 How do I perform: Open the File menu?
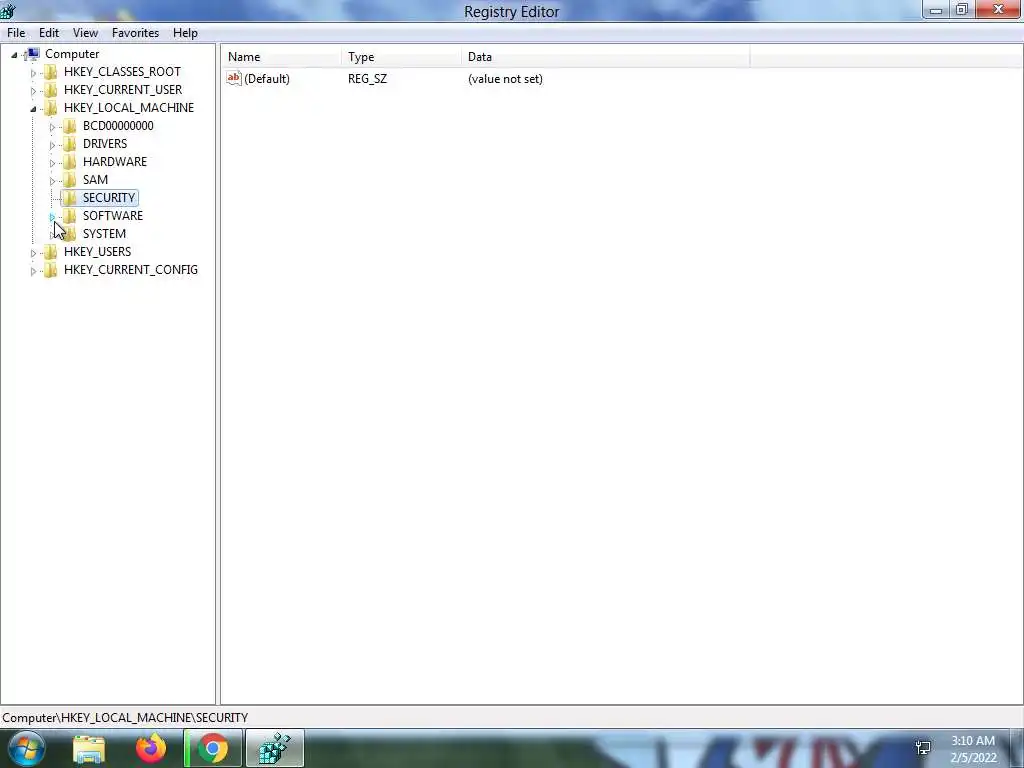16,33
